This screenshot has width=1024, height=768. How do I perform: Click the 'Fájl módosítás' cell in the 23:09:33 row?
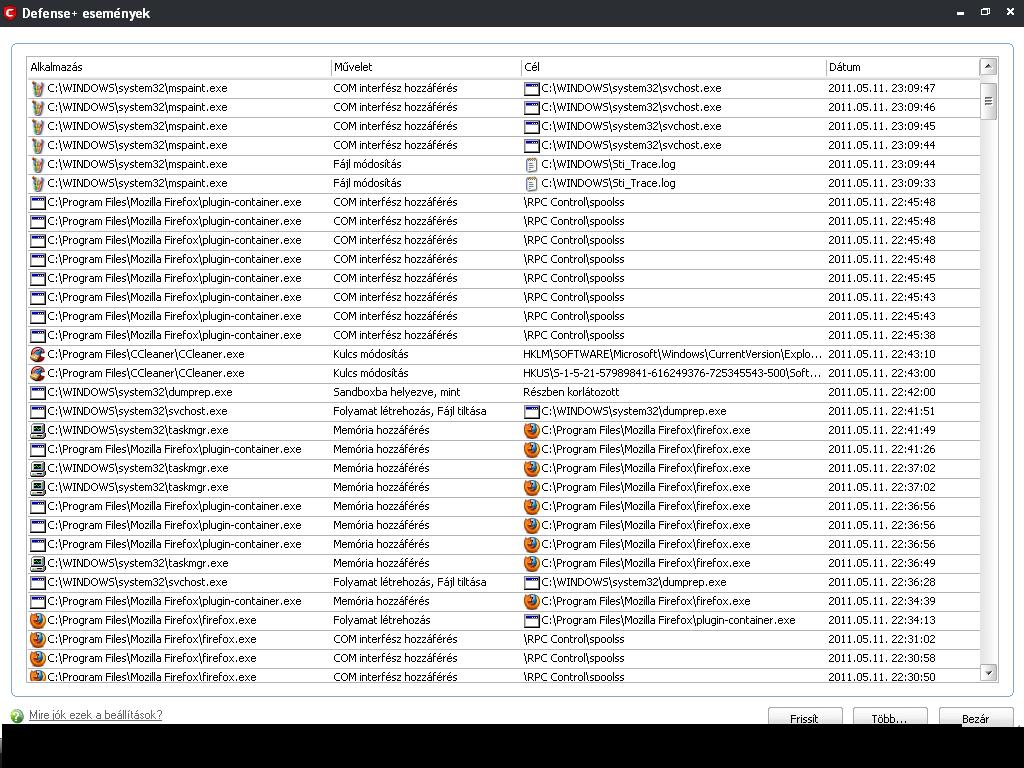(x=367, y=184)
